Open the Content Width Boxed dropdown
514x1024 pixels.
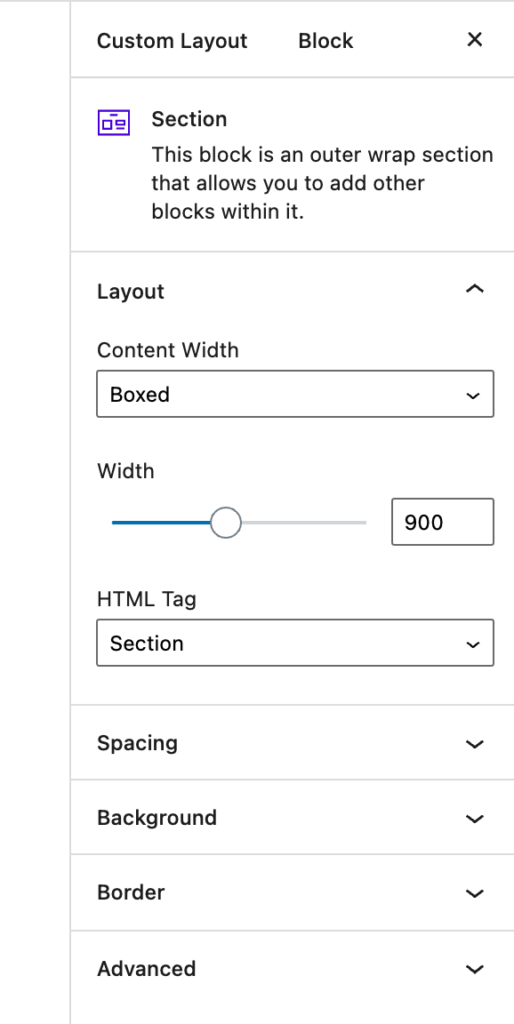(x=295, y=394)
